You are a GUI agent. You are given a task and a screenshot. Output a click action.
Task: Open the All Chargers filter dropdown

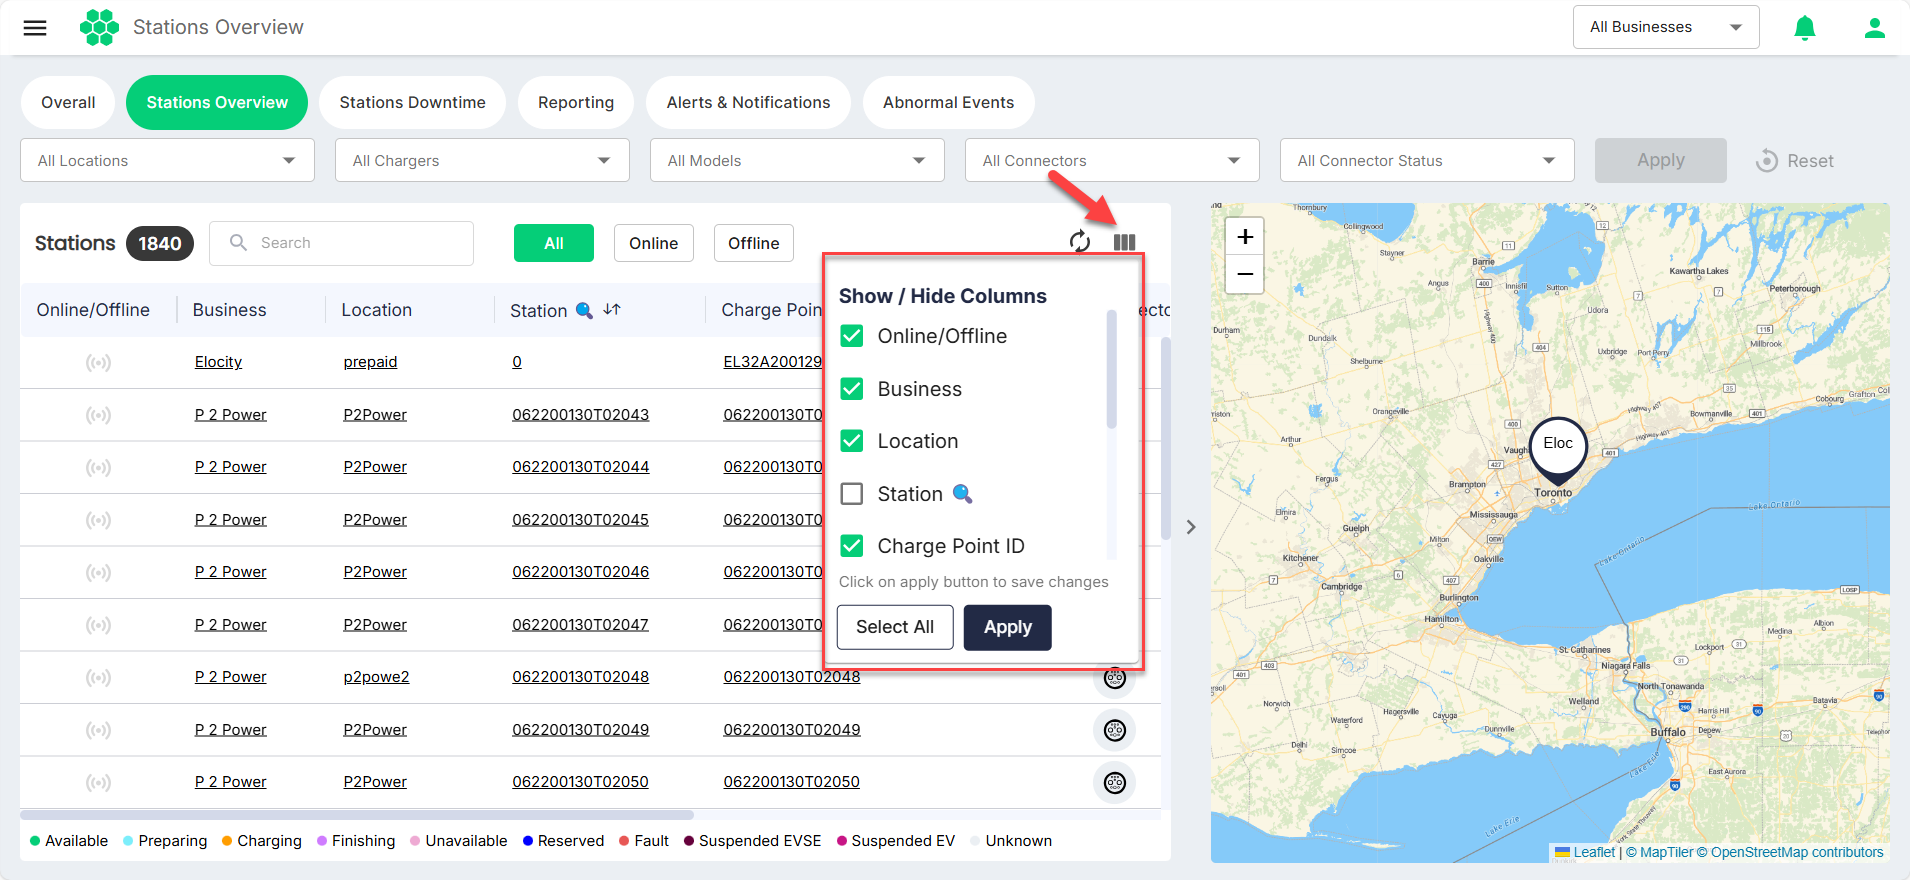point(482,160)
